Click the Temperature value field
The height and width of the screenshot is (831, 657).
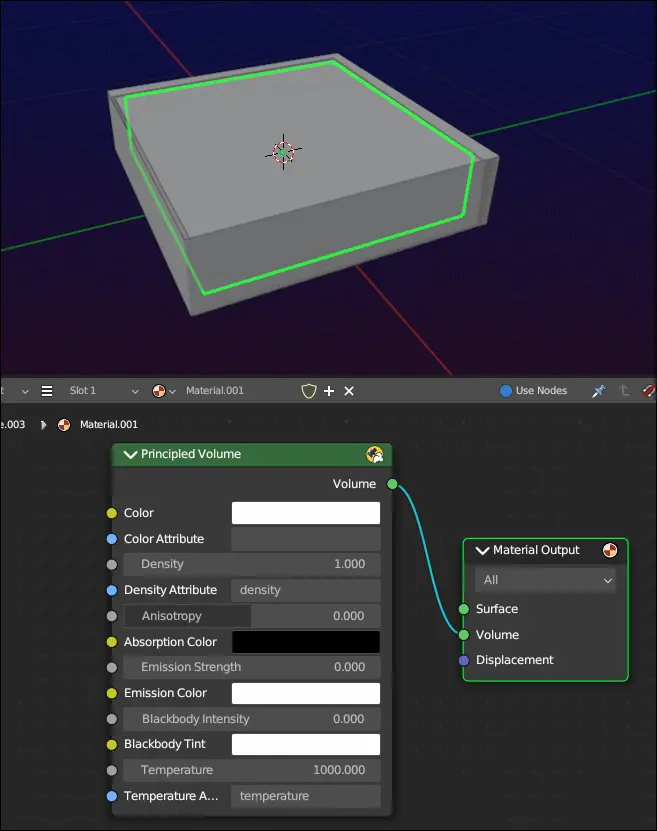coord(252,770)
